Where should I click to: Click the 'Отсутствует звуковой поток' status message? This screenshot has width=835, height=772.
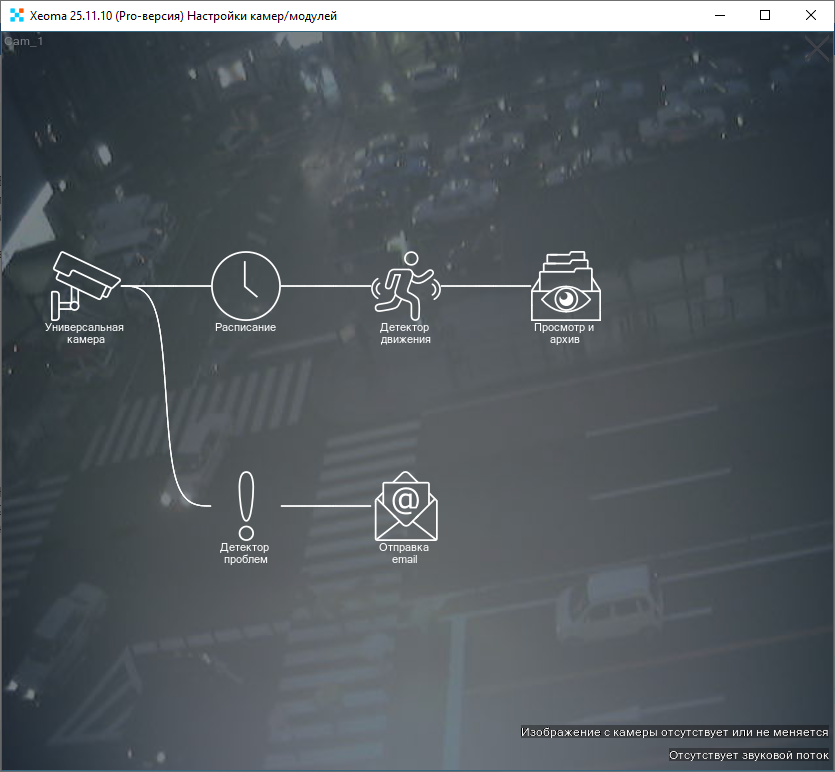point(748,755)
